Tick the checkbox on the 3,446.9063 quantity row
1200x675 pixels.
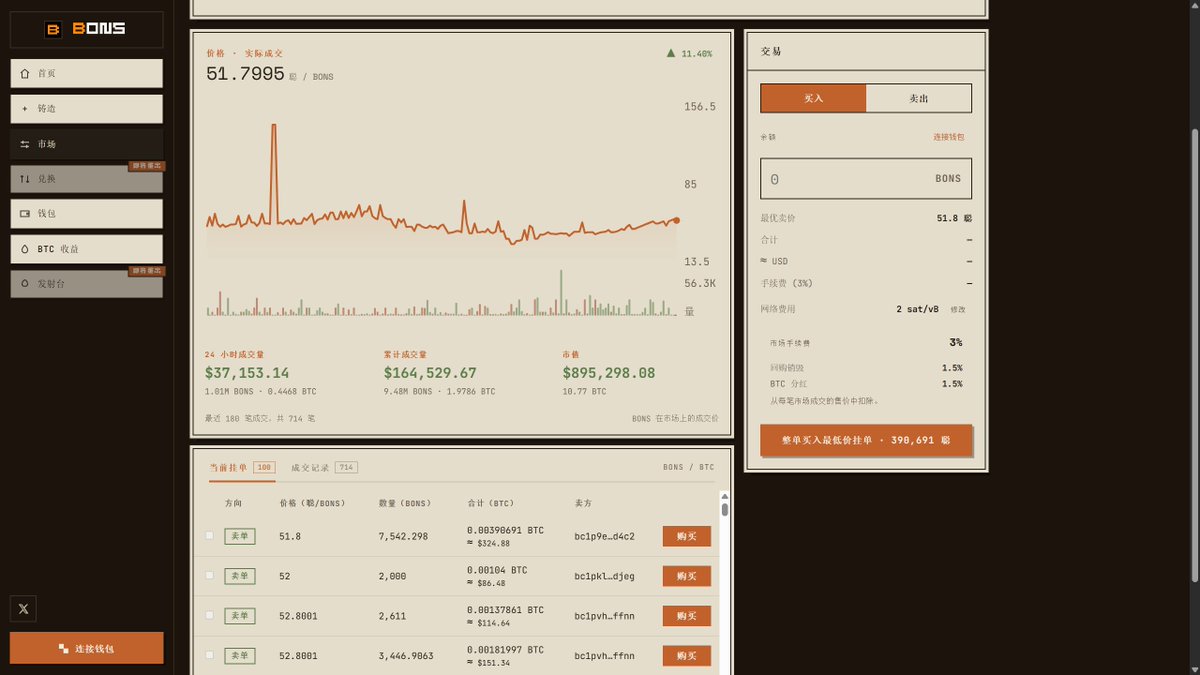209,655
